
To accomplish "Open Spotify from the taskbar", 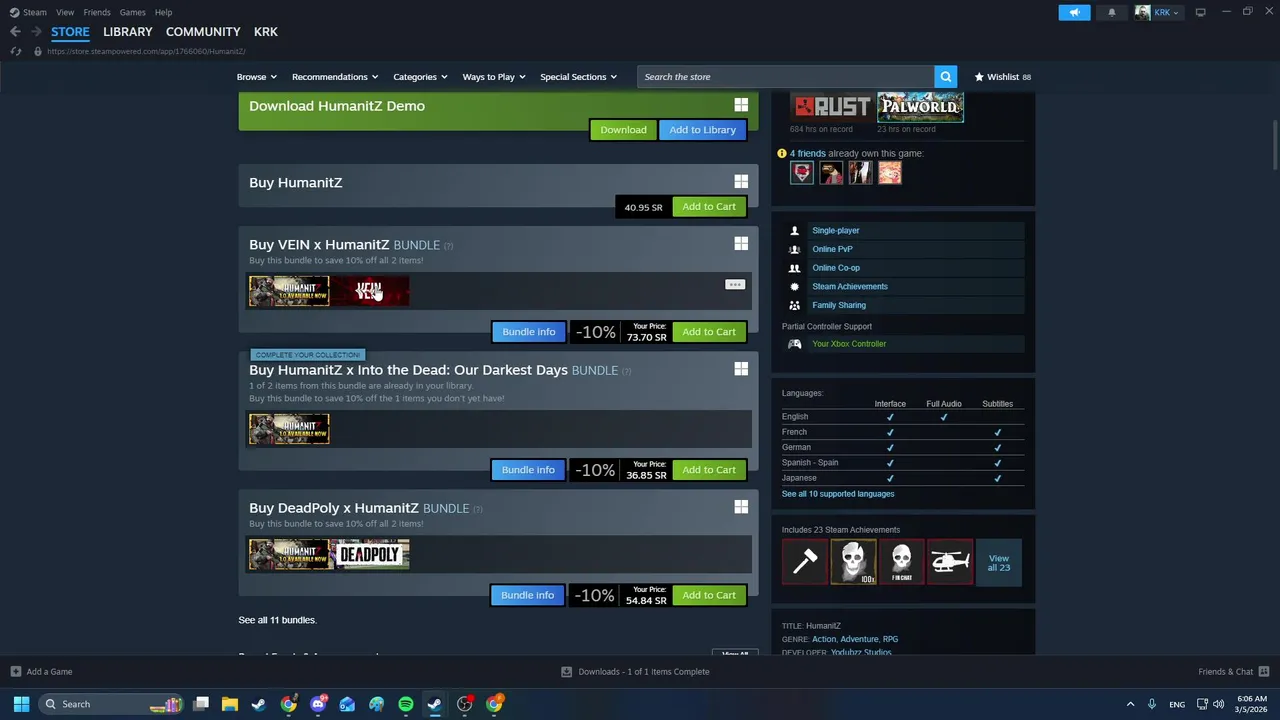I will tap(405, 704).
